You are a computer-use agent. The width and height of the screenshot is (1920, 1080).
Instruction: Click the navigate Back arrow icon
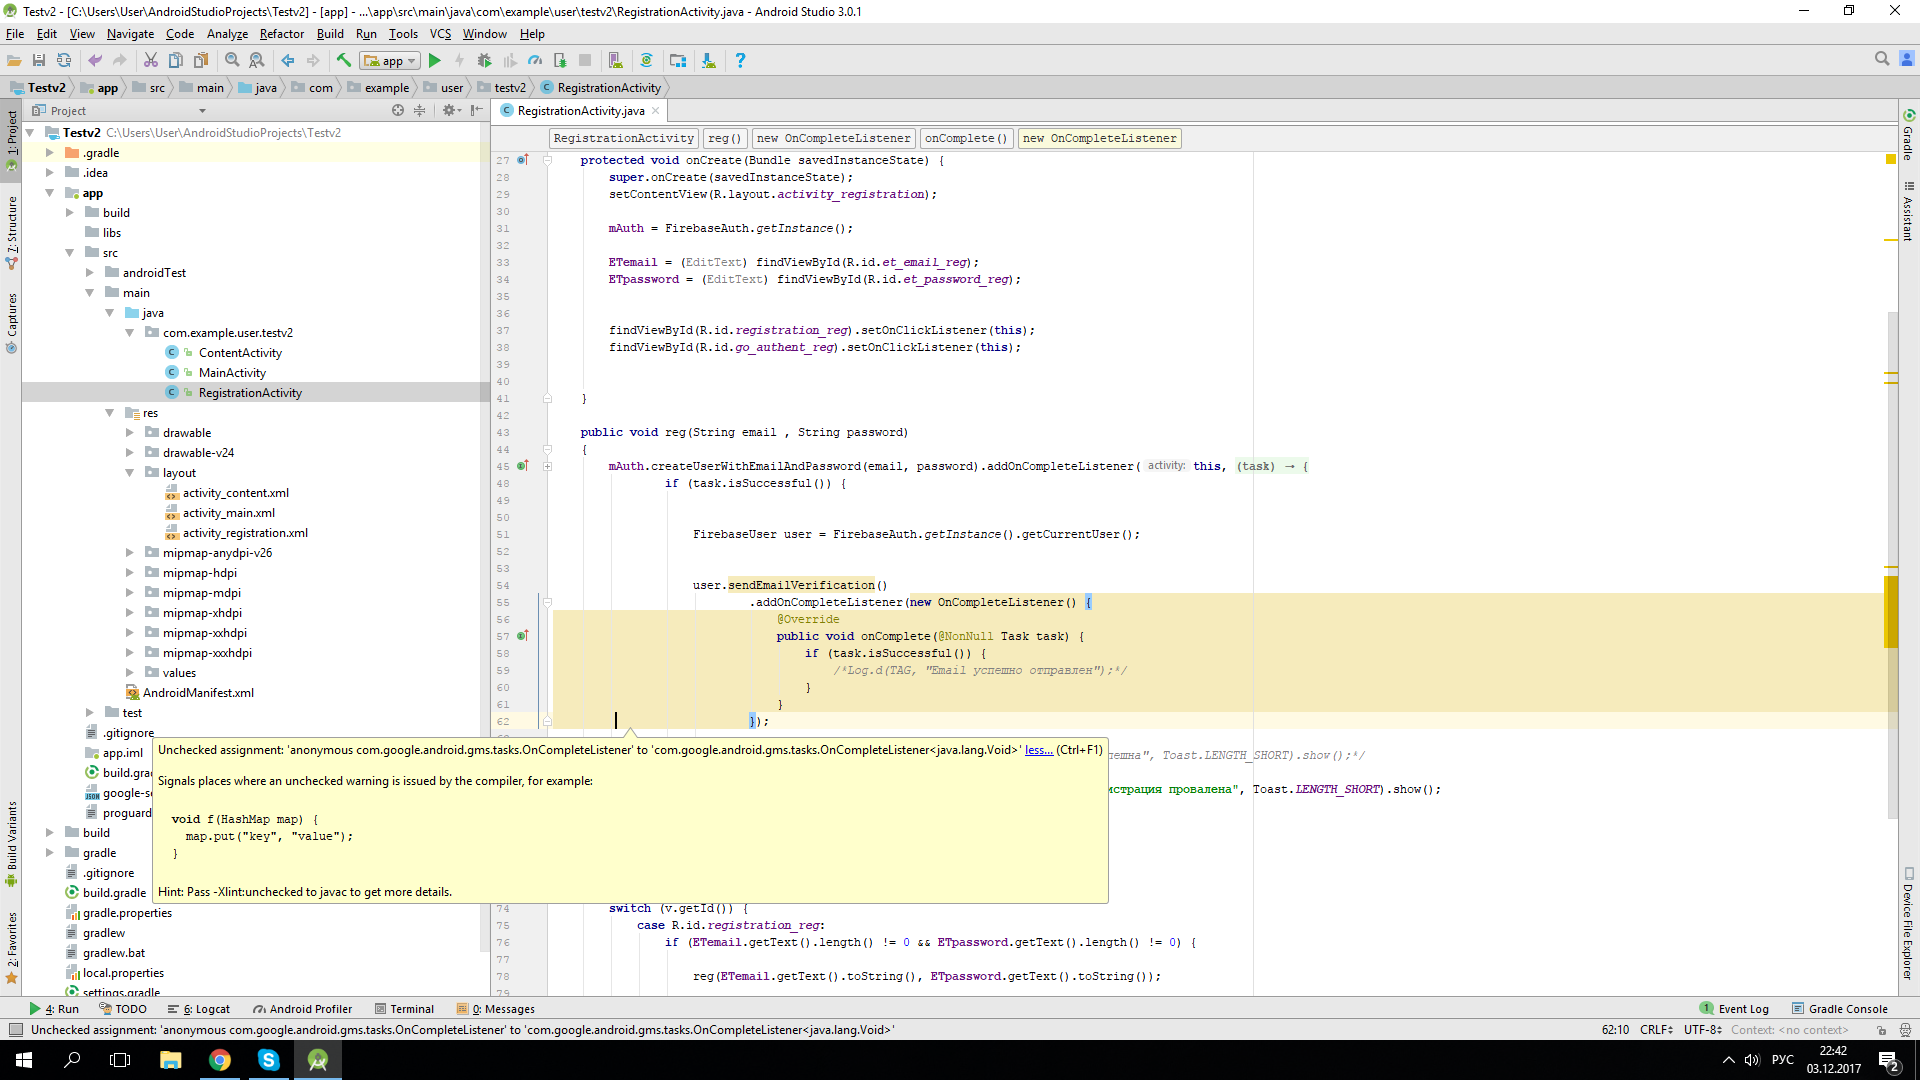pos(288,61)
